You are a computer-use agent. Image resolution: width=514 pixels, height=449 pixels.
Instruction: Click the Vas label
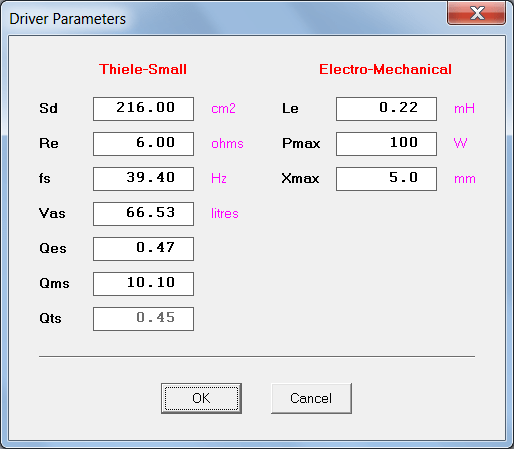(52, 213)
